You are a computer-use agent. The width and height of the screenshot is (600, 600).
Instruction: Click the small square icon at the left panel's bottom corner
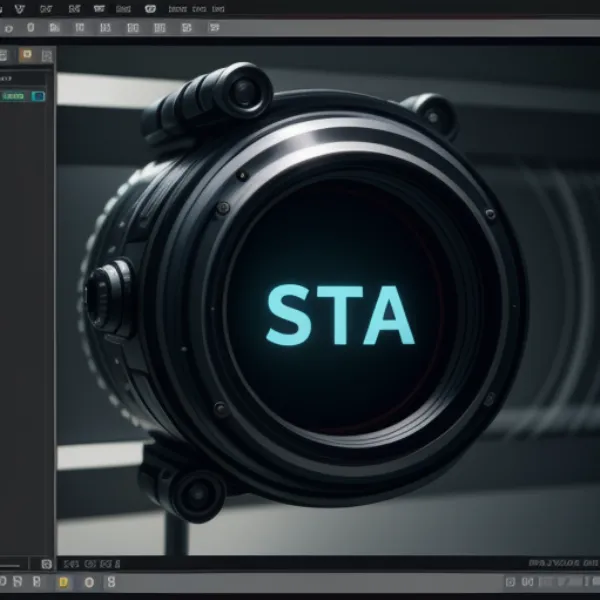click(46, 564)
